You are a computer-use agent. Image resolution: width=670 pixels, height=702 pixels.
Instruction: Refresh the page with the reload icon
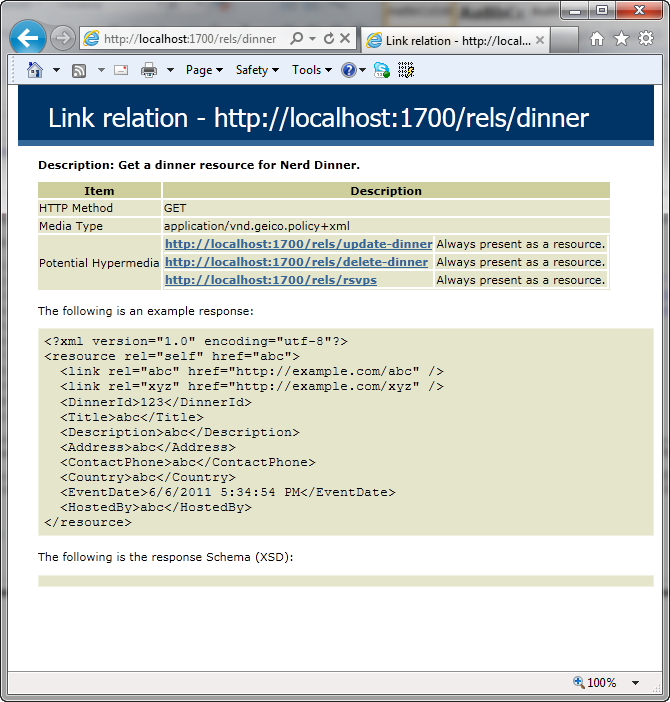tap(329, 39)
